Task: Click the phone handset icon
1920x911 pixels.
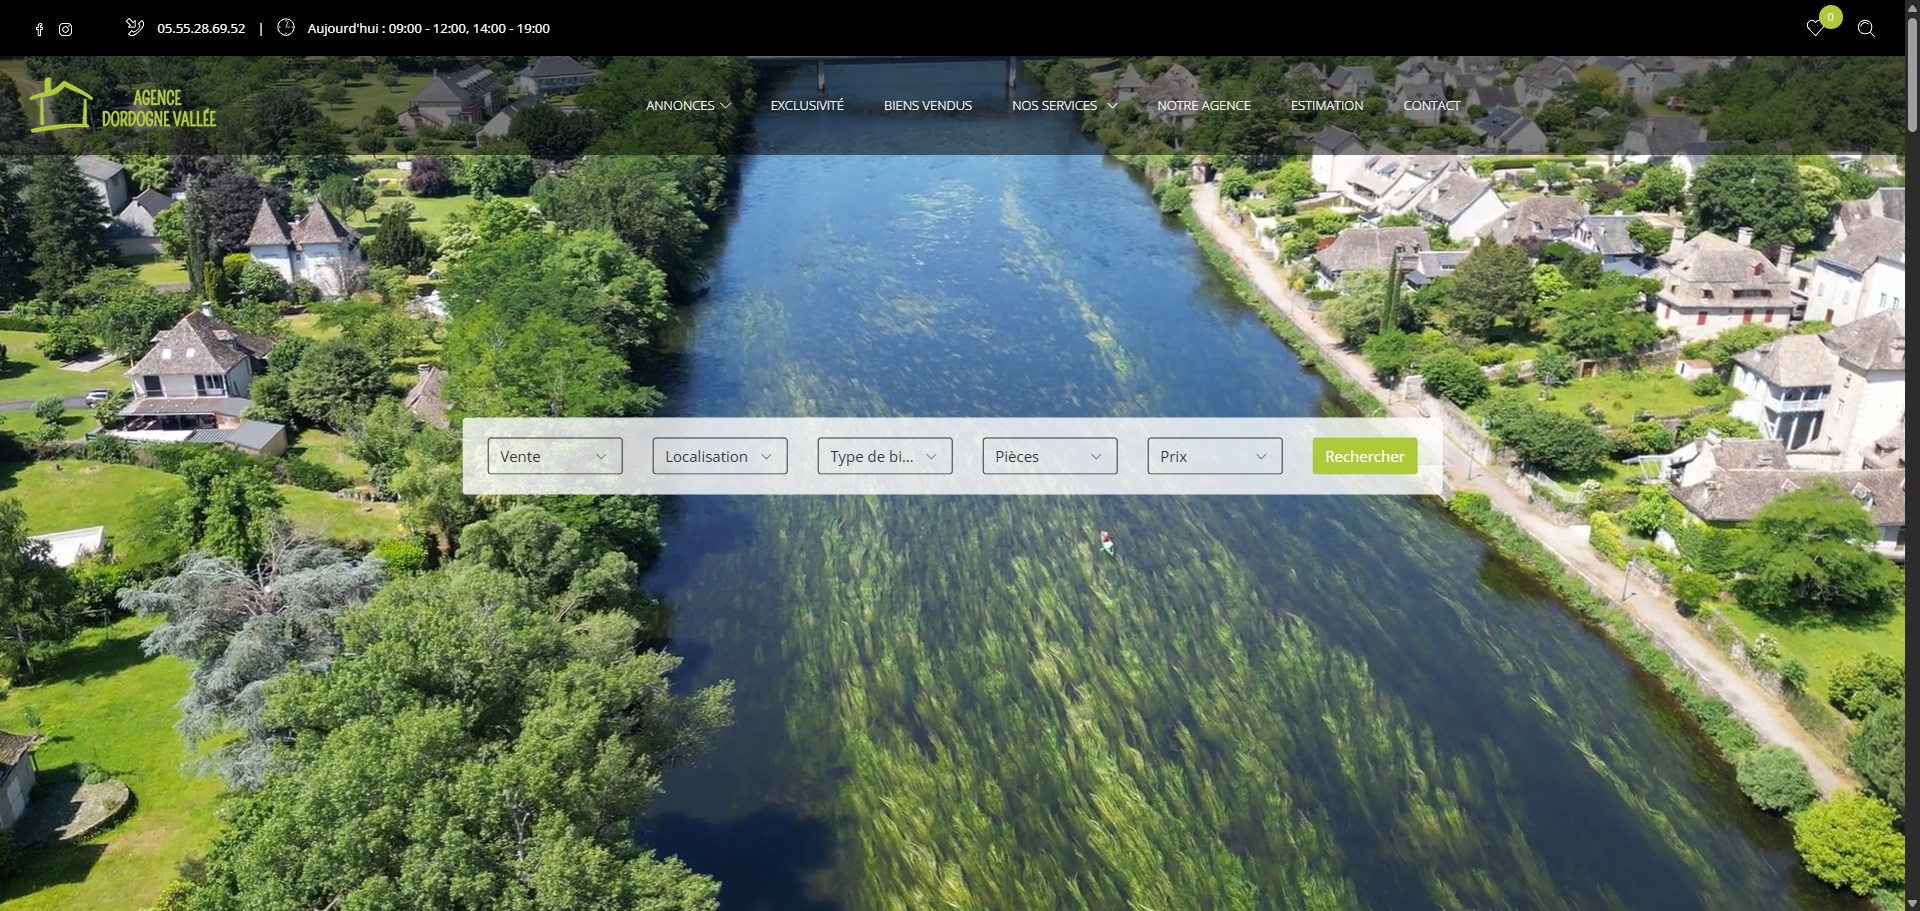Action: (135, 27)
